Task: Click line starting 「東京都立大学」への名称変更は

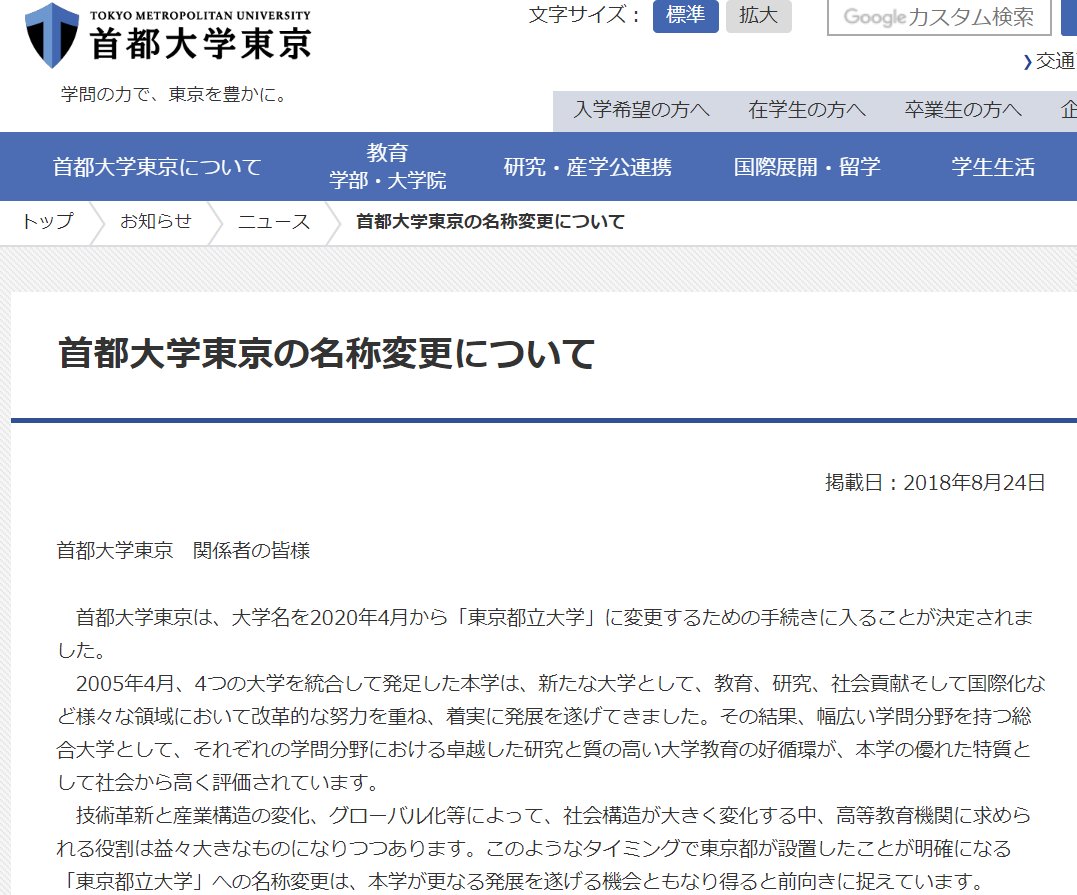Action: 521,881
